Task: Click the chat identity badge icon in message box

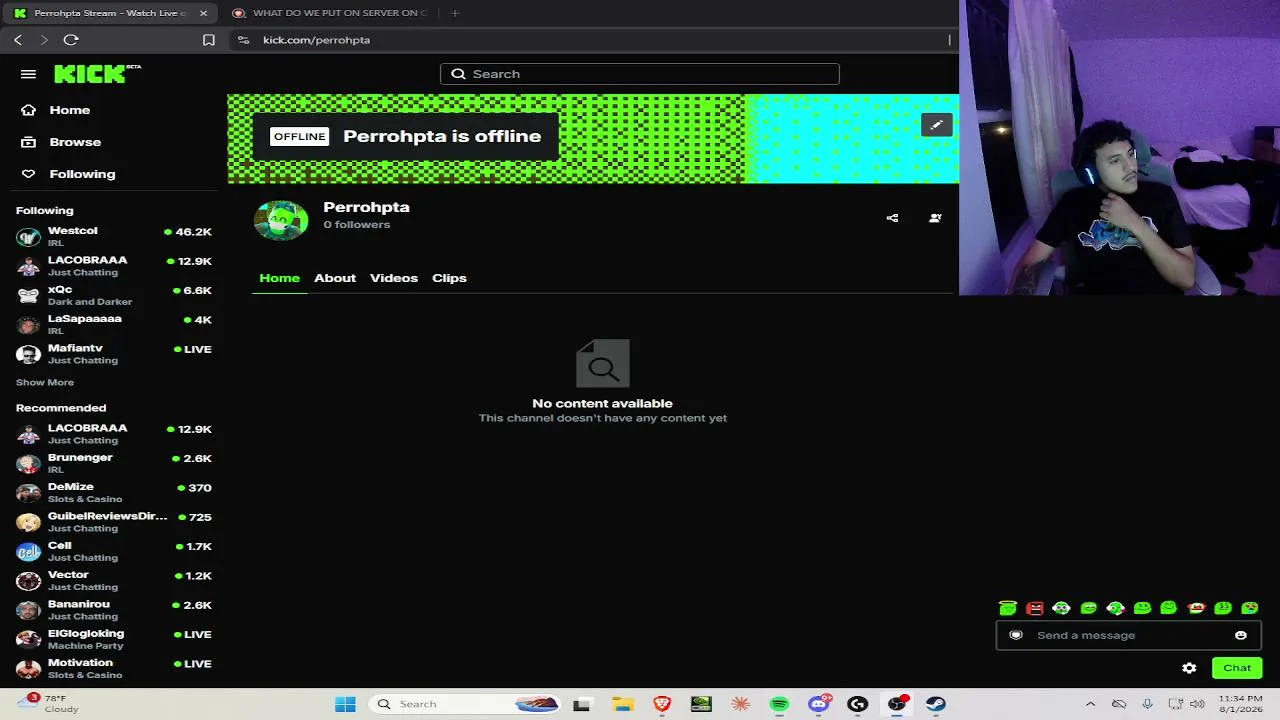Action: [x=1016, y=635]
